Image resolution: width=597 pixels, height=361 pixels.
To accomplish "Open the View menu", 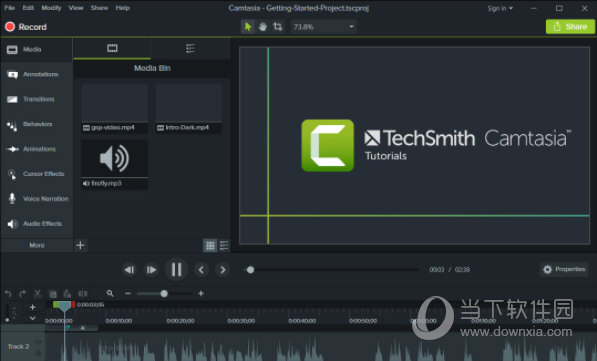I will click(76, 8).
